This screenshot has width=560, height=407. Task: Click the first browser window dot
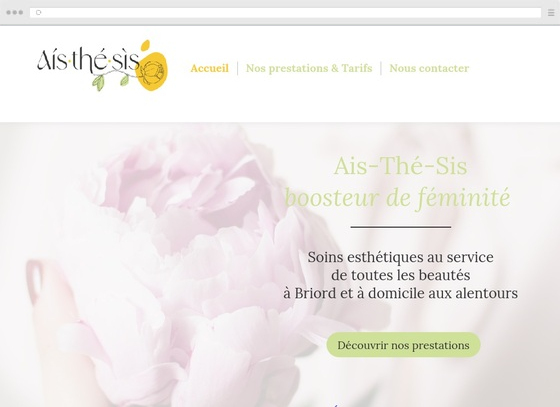coord(9,12)
